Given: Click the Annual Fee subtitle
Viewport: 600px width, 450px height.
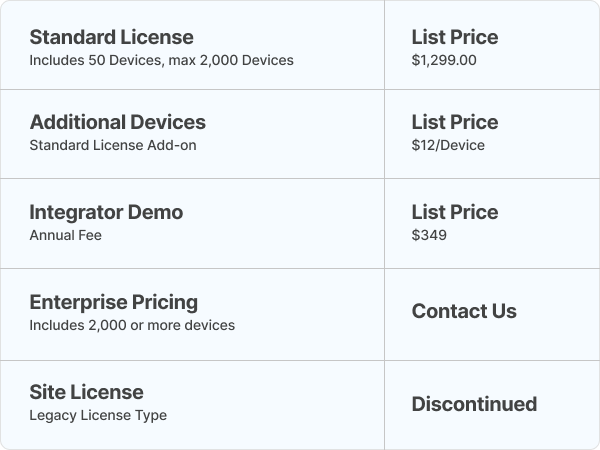Looking at the screenshot, I should coord(65,235).
